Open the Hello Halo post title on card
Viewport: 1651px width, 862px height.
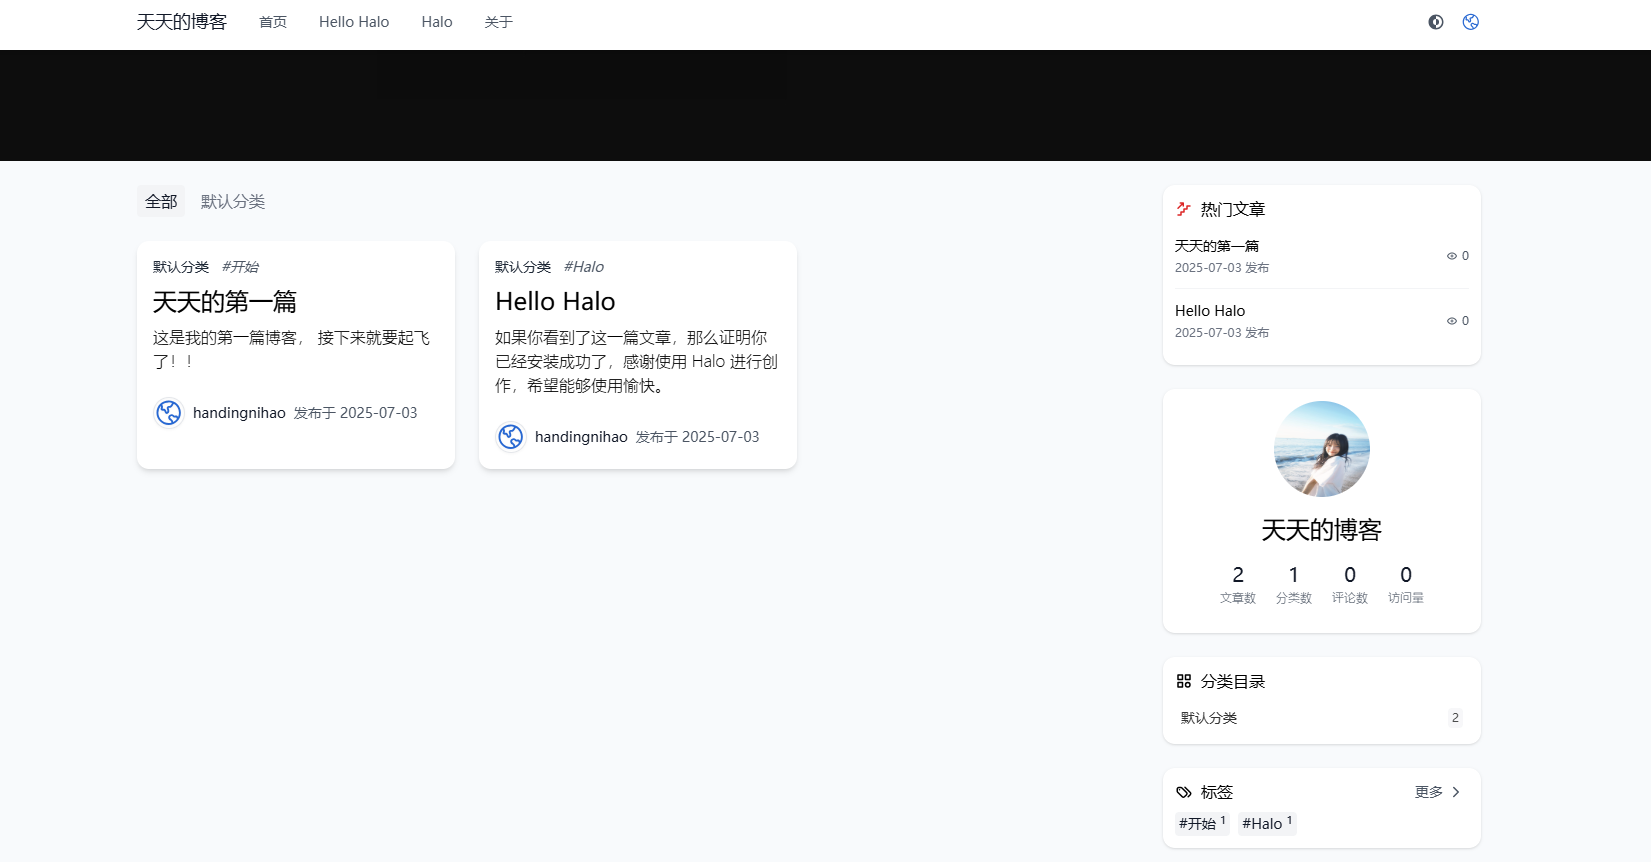pos(555,302)
